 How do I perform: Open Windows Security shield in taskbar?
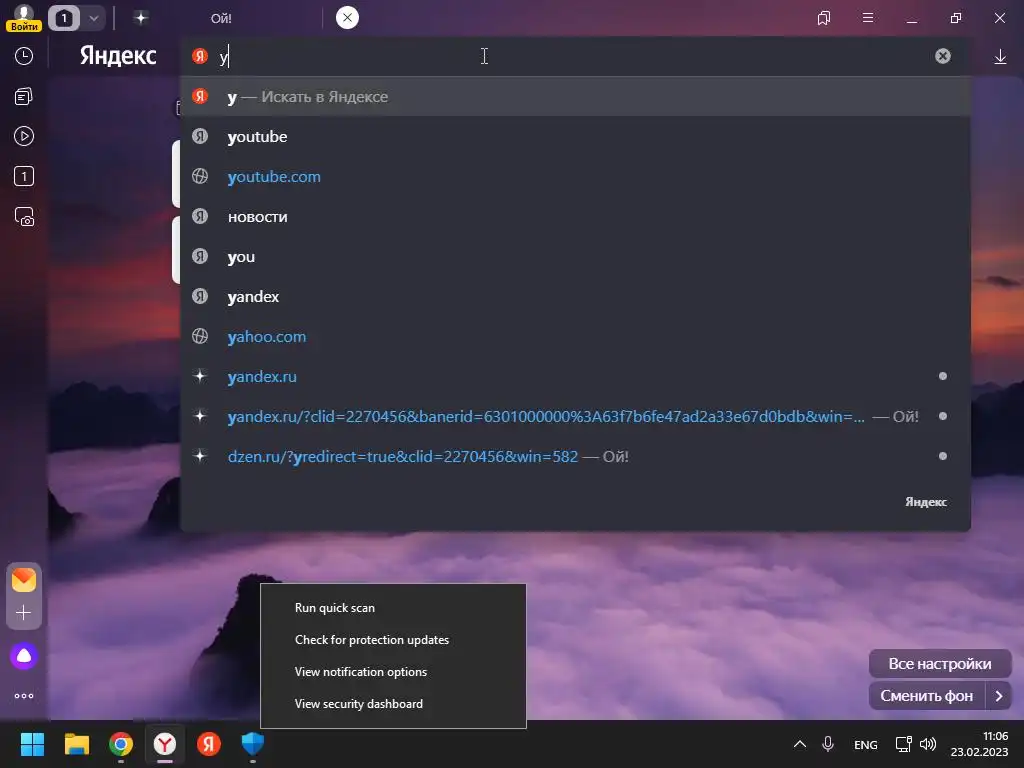tap(253, 744)
